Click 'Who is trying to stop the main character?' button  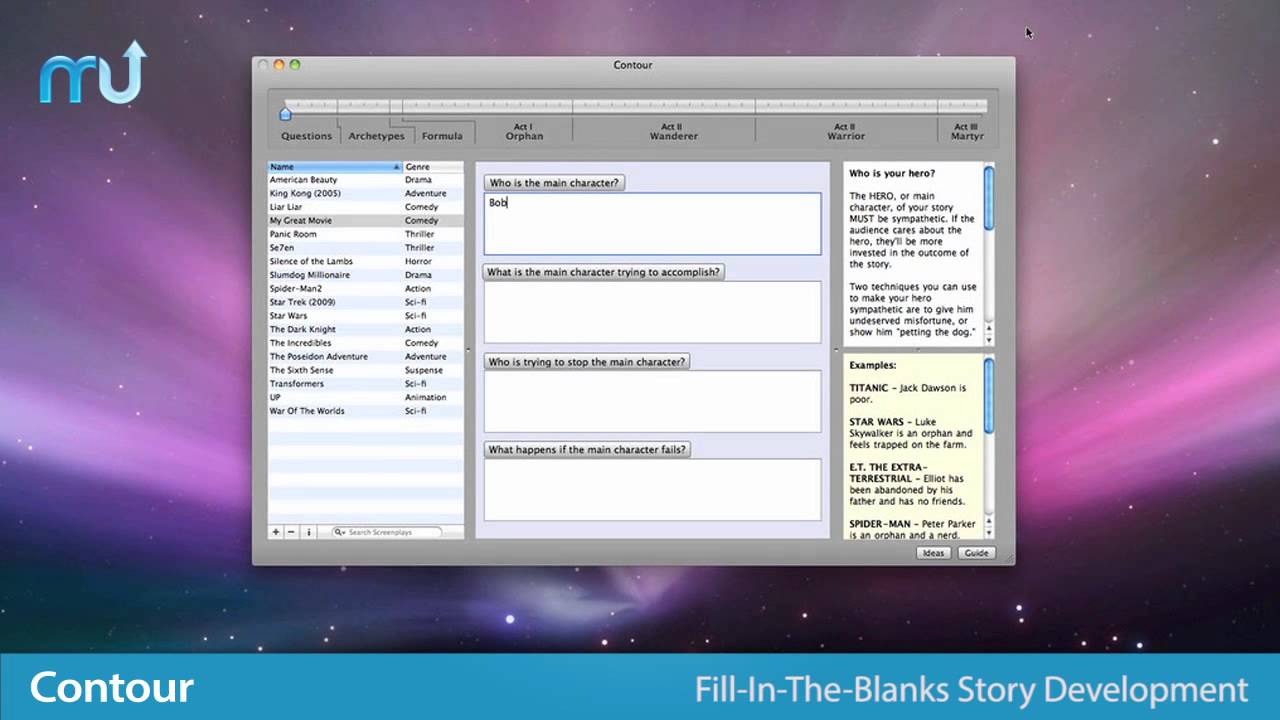(587, 361)
